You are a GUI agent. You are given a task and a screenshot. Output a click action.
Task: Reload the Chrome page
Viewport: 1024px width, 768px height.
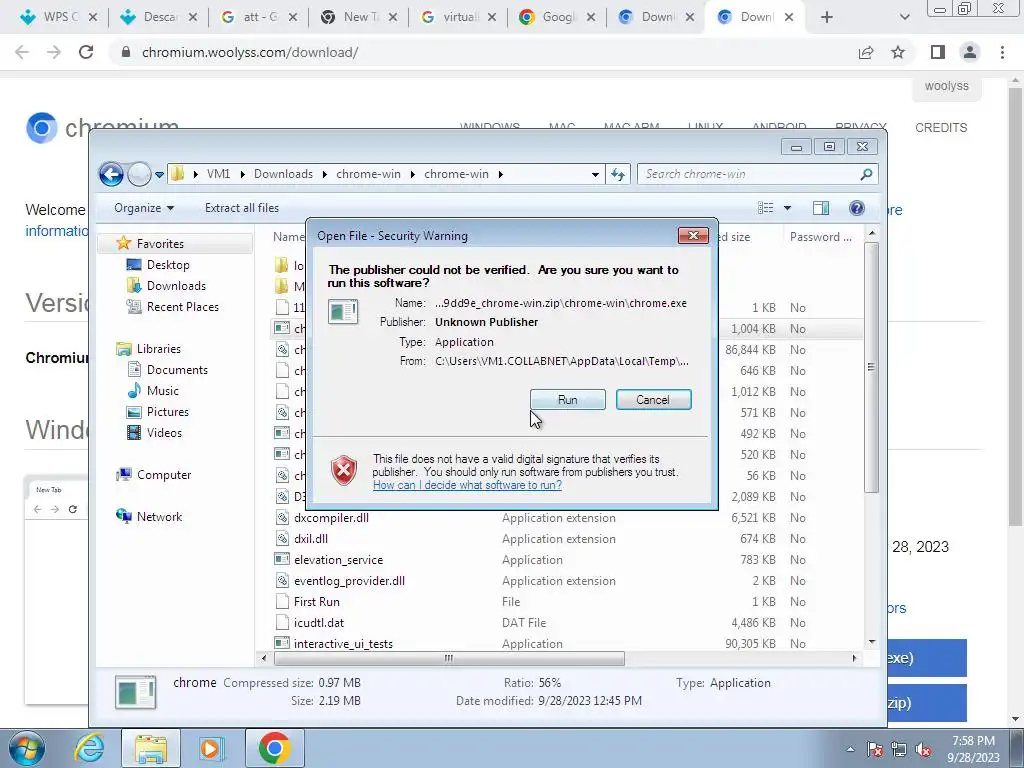[x=86, y=52]
